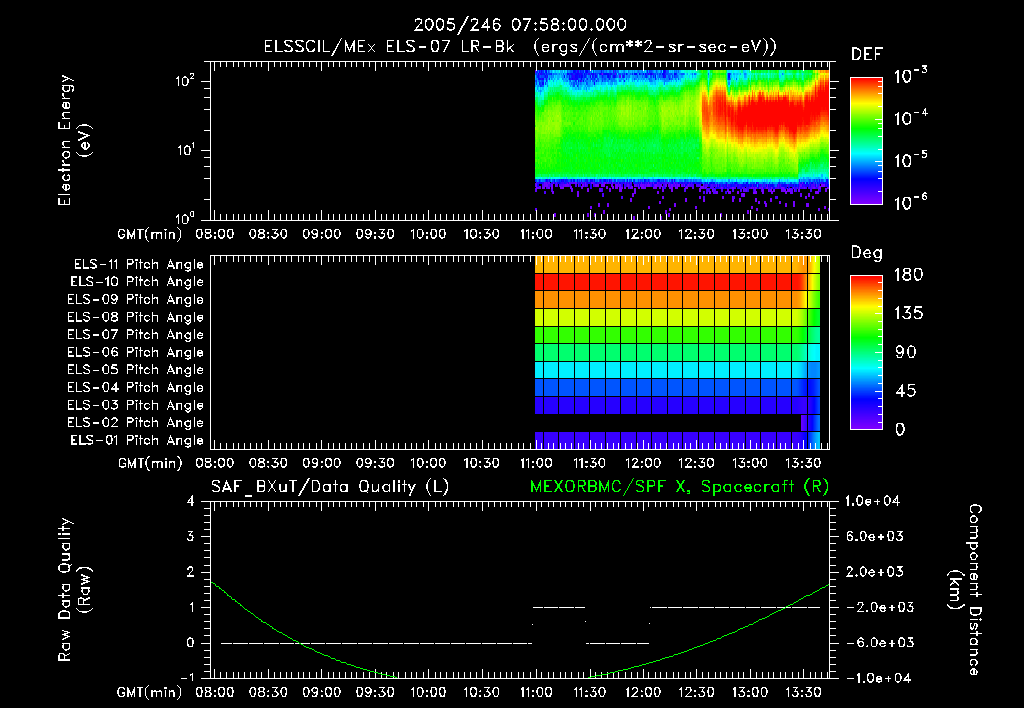Click the Deg label above the colorbar
Screen dimensions: 1024x708
click(867, 253)
